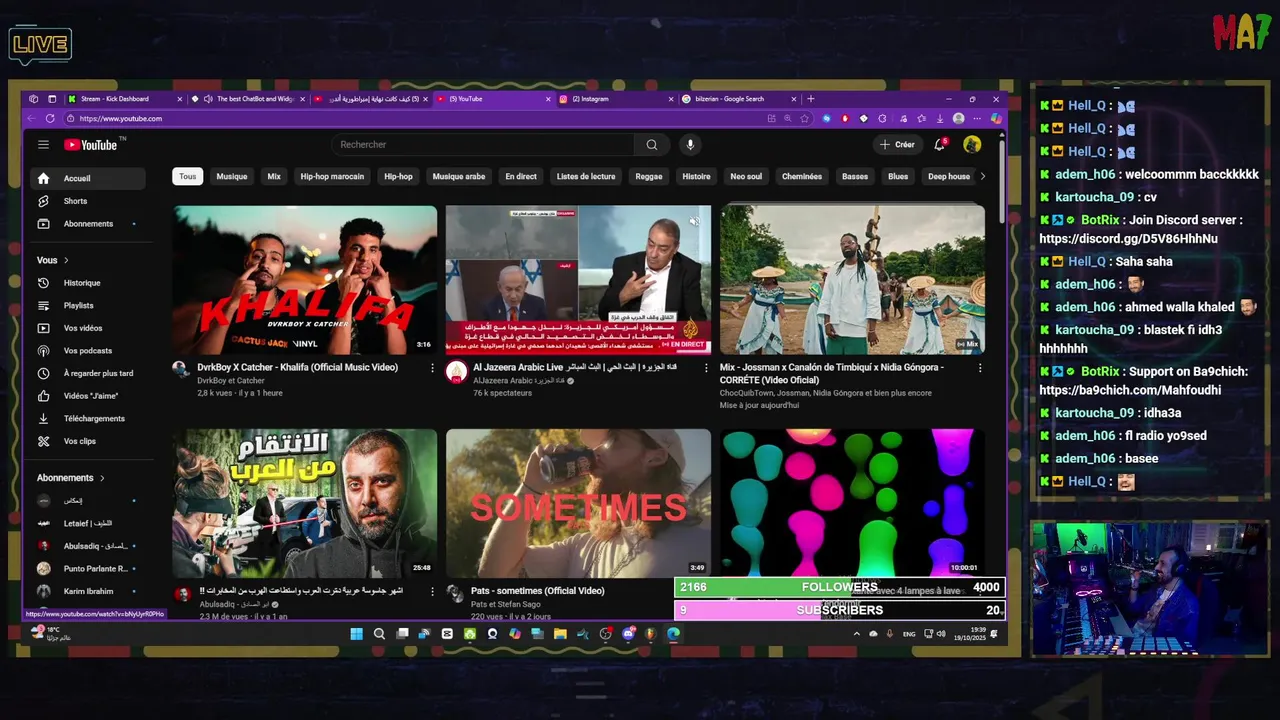
Task: Reload the page with the browser refresh icon
Action: [50, 118]
